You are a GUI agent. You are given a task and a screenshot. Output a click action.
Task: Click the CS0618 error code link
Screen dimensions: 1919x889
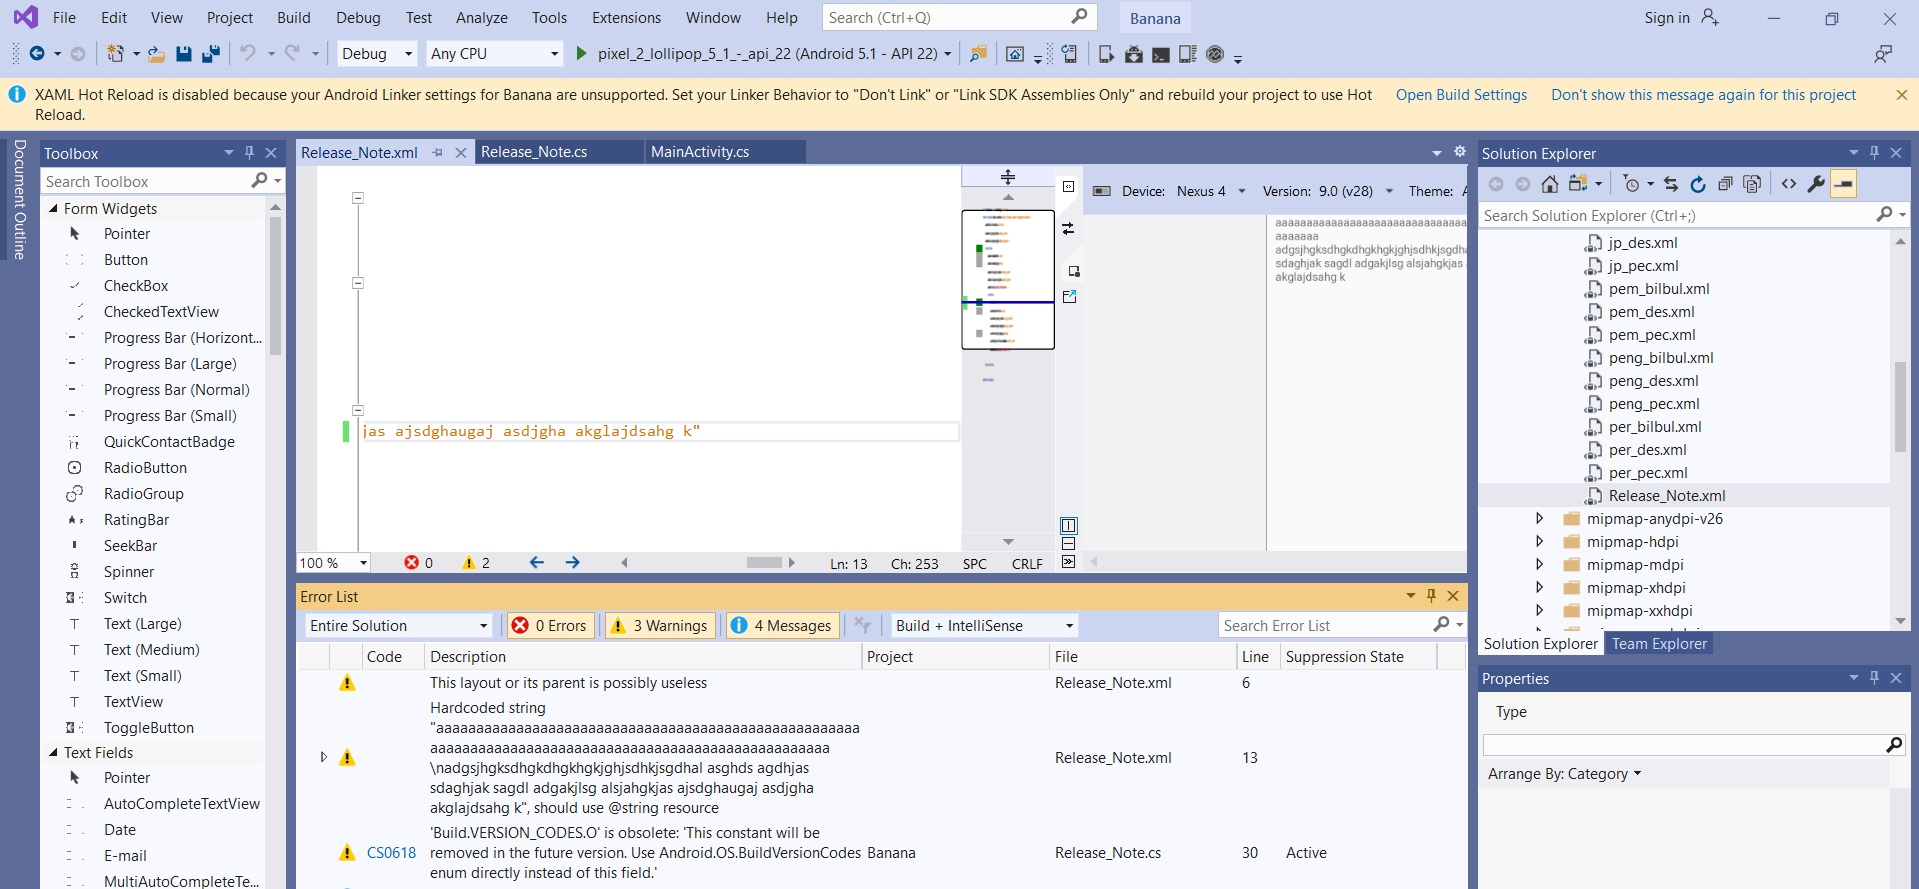[x=391, y=853]
